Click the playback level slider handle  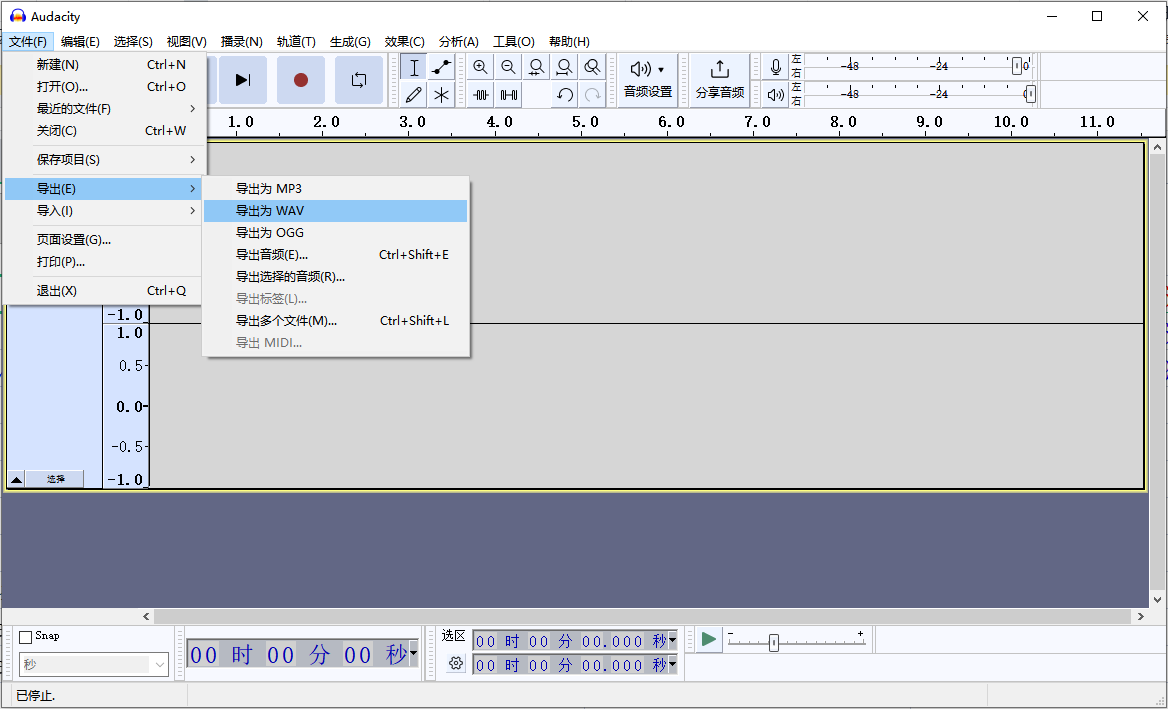pyautogui.click(x=1029, y=94)
